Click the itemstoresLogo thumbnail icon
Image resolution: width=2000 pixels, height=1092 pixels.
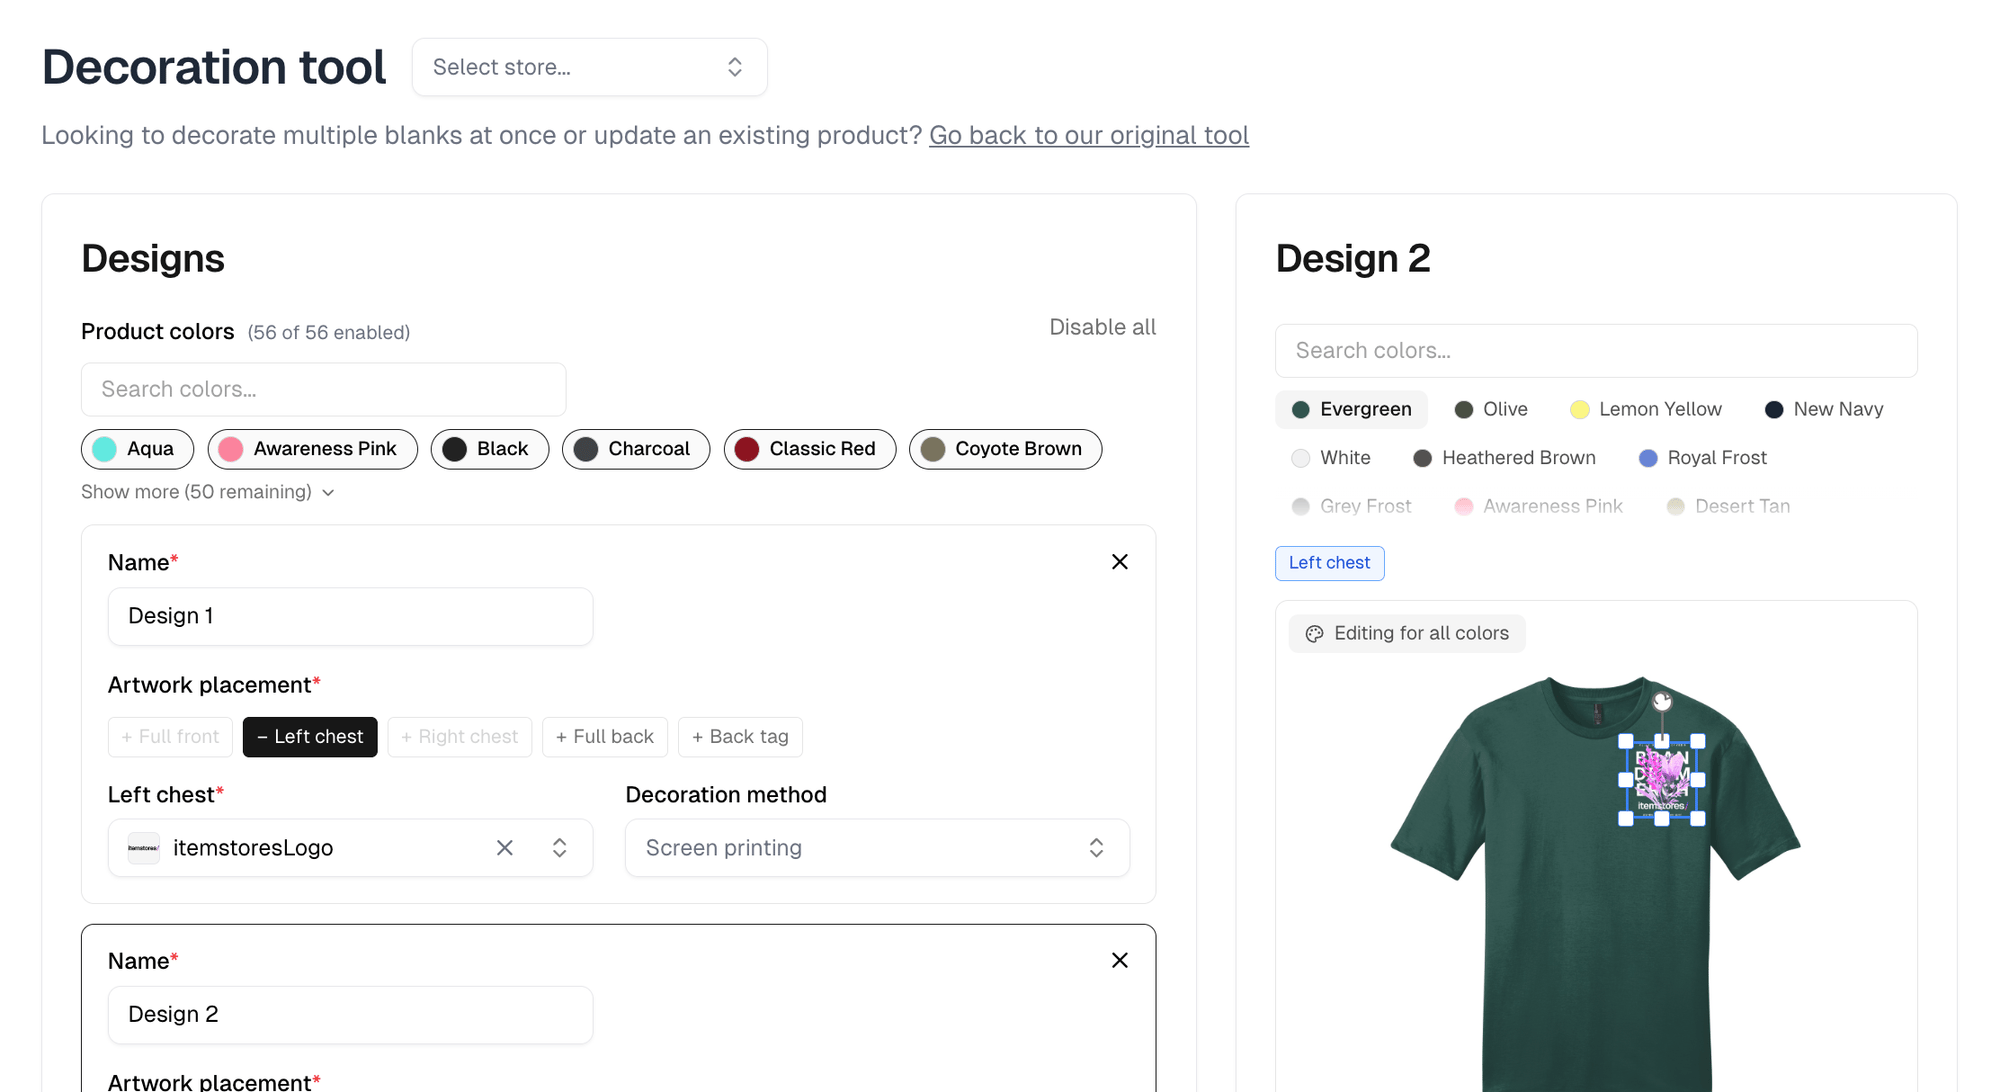tap(144, 848)
